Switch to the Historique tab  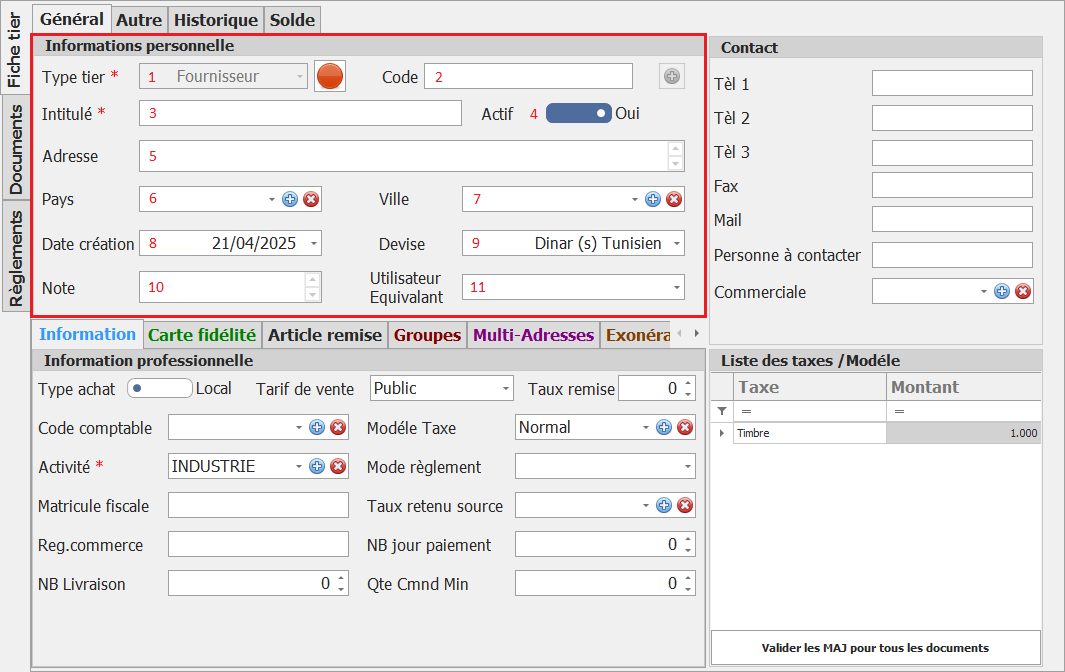(216, 19)
